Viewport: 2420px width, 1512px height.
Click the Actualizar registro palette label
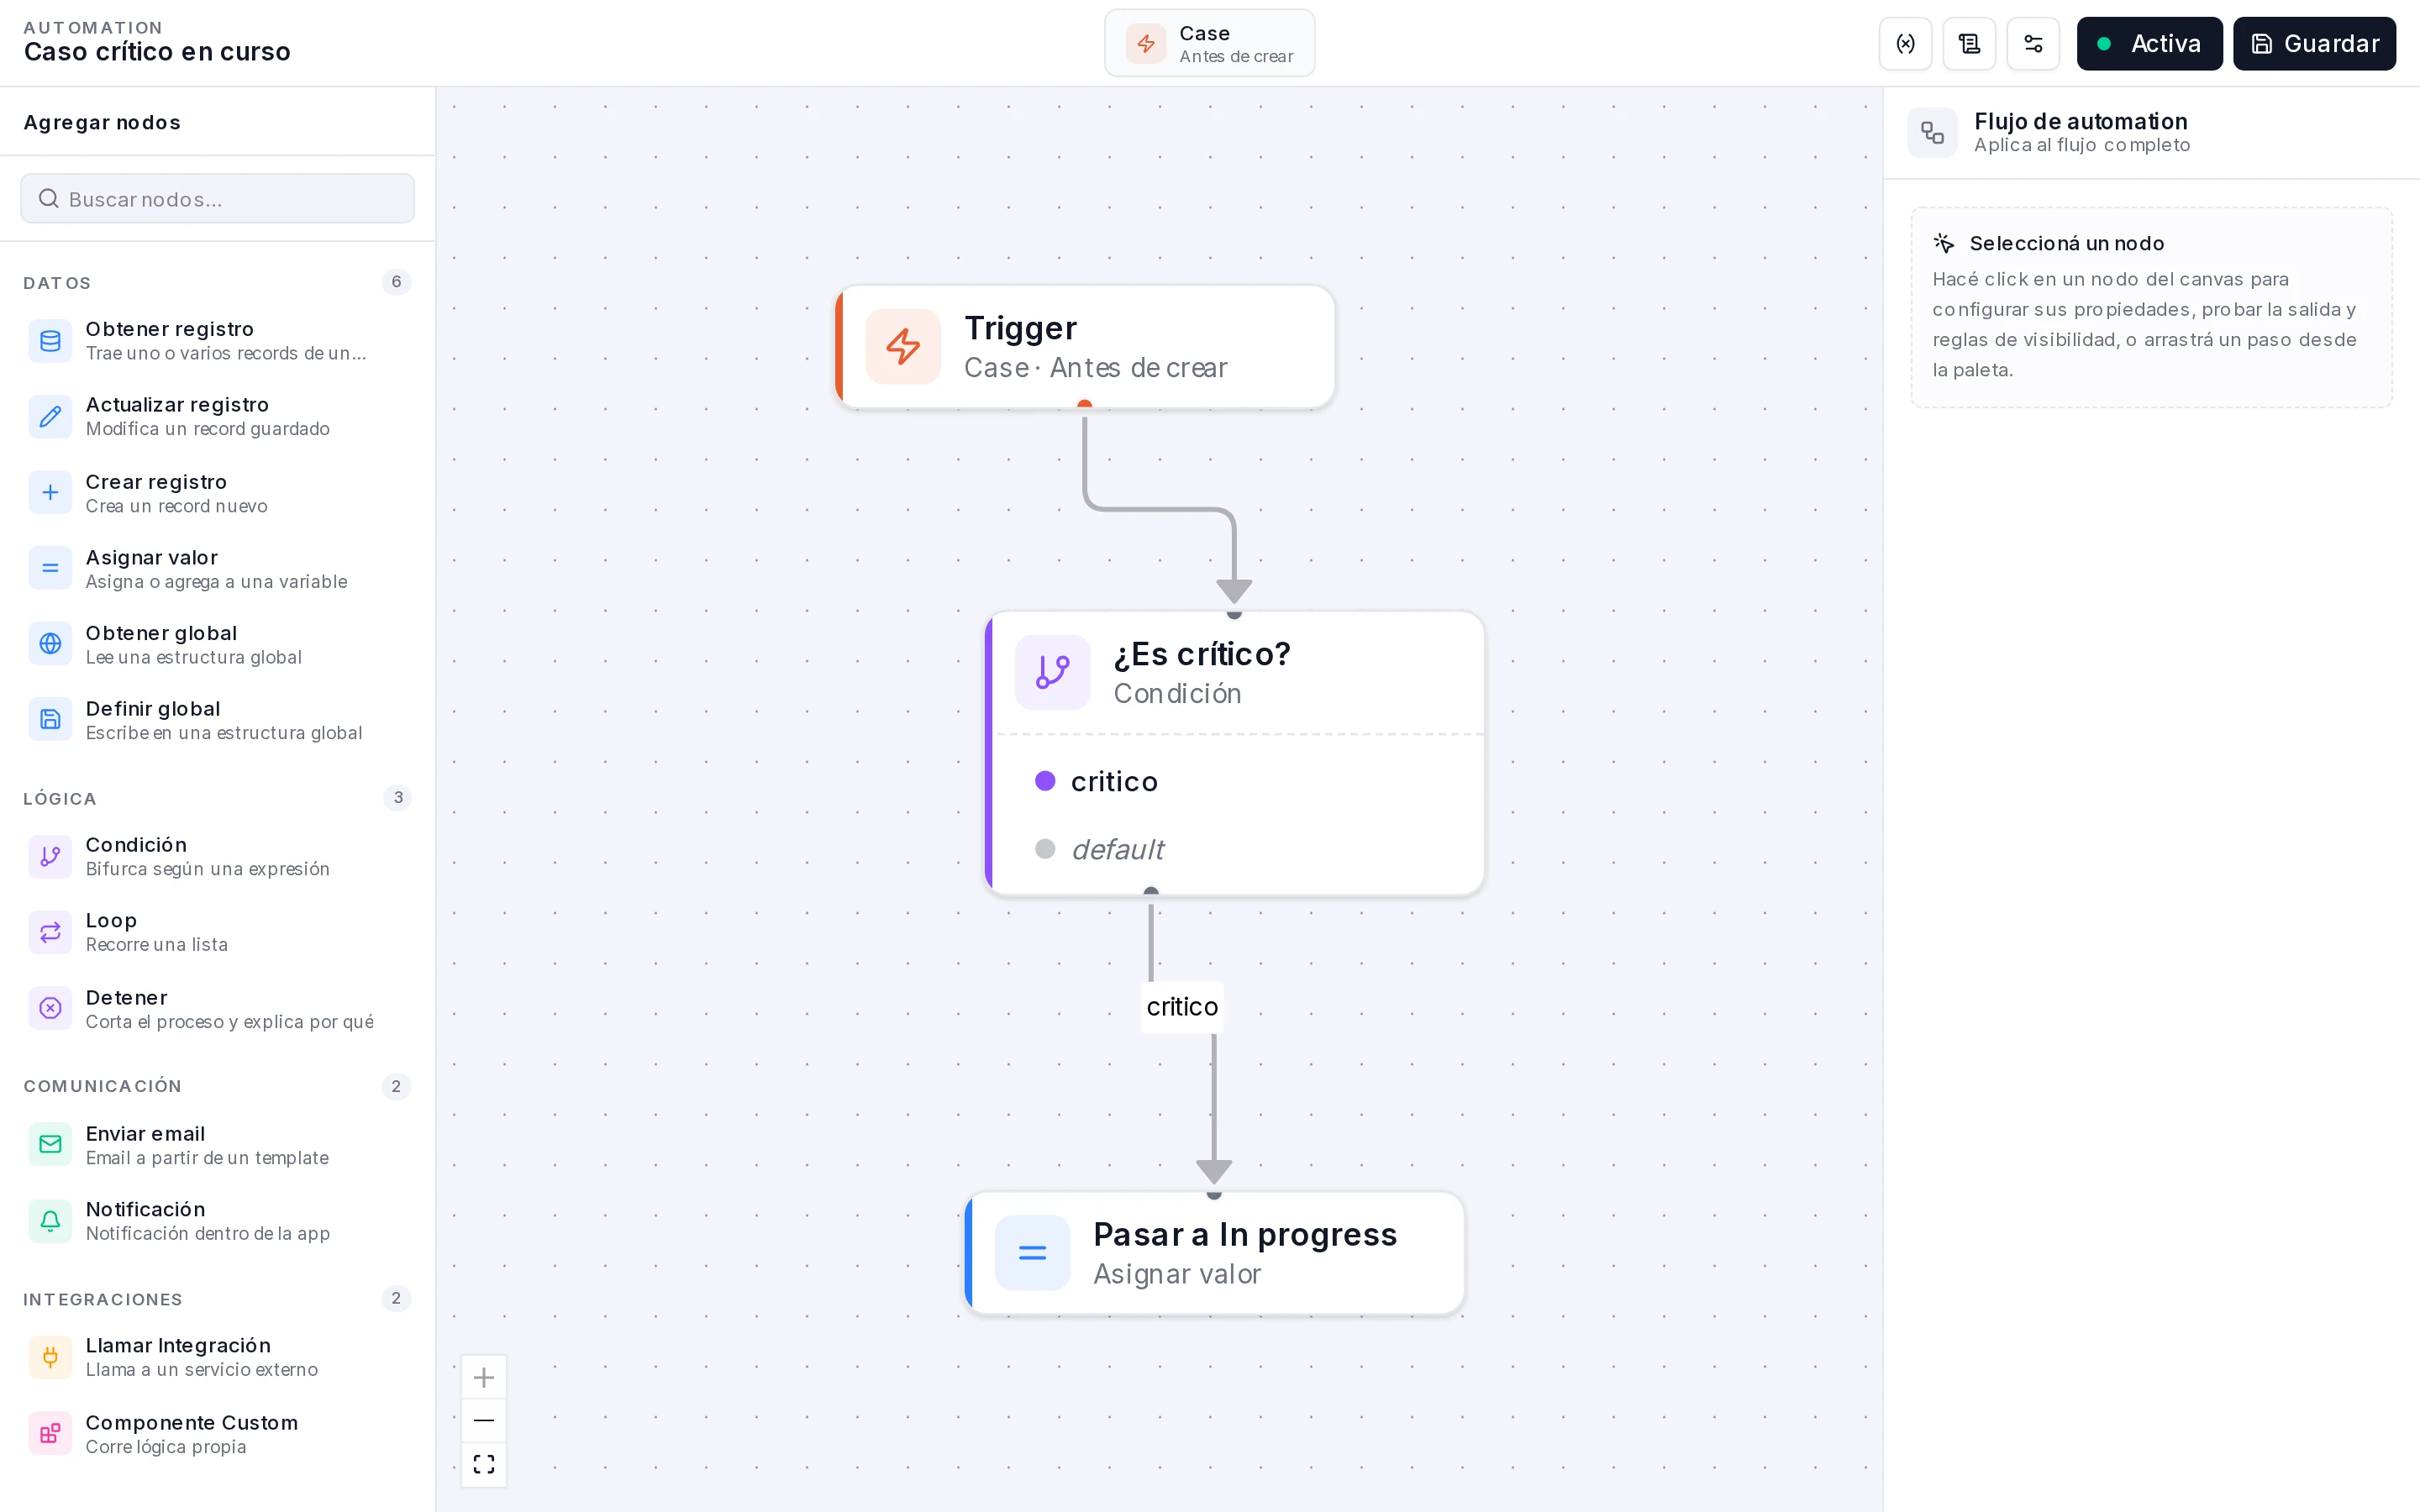click(177, 405)
